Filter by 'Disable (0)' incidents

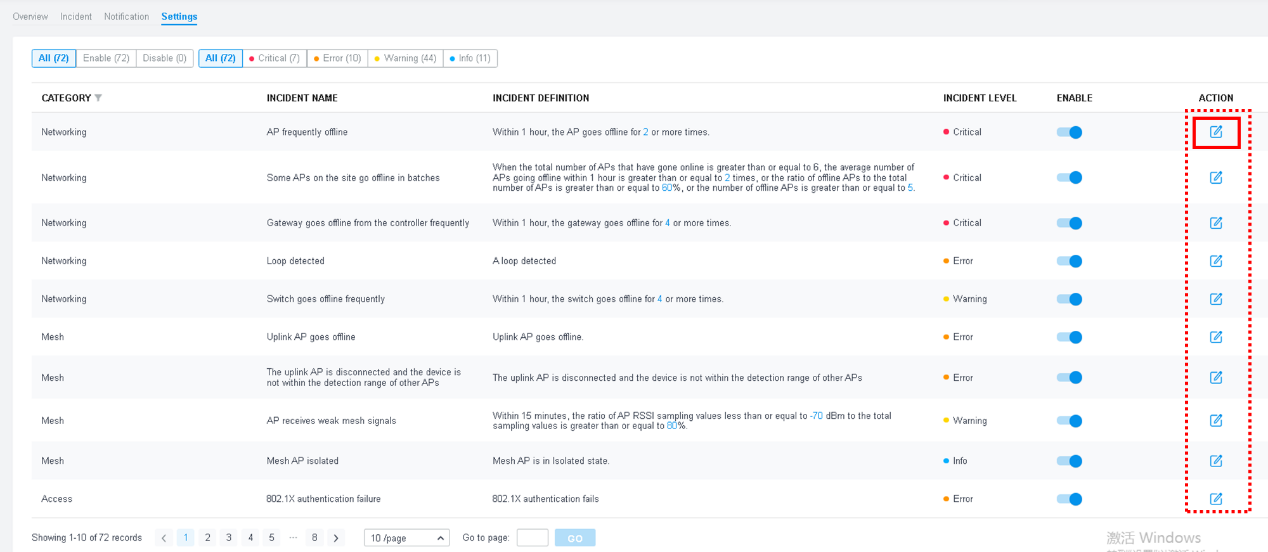165,58
